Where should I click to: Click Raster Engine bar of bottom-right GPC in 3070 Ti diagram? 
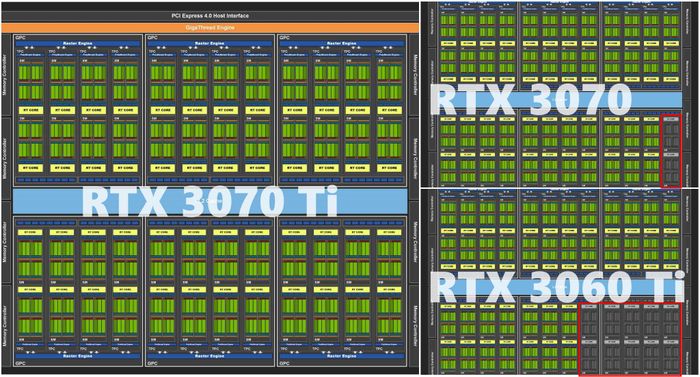pos(342,356)
